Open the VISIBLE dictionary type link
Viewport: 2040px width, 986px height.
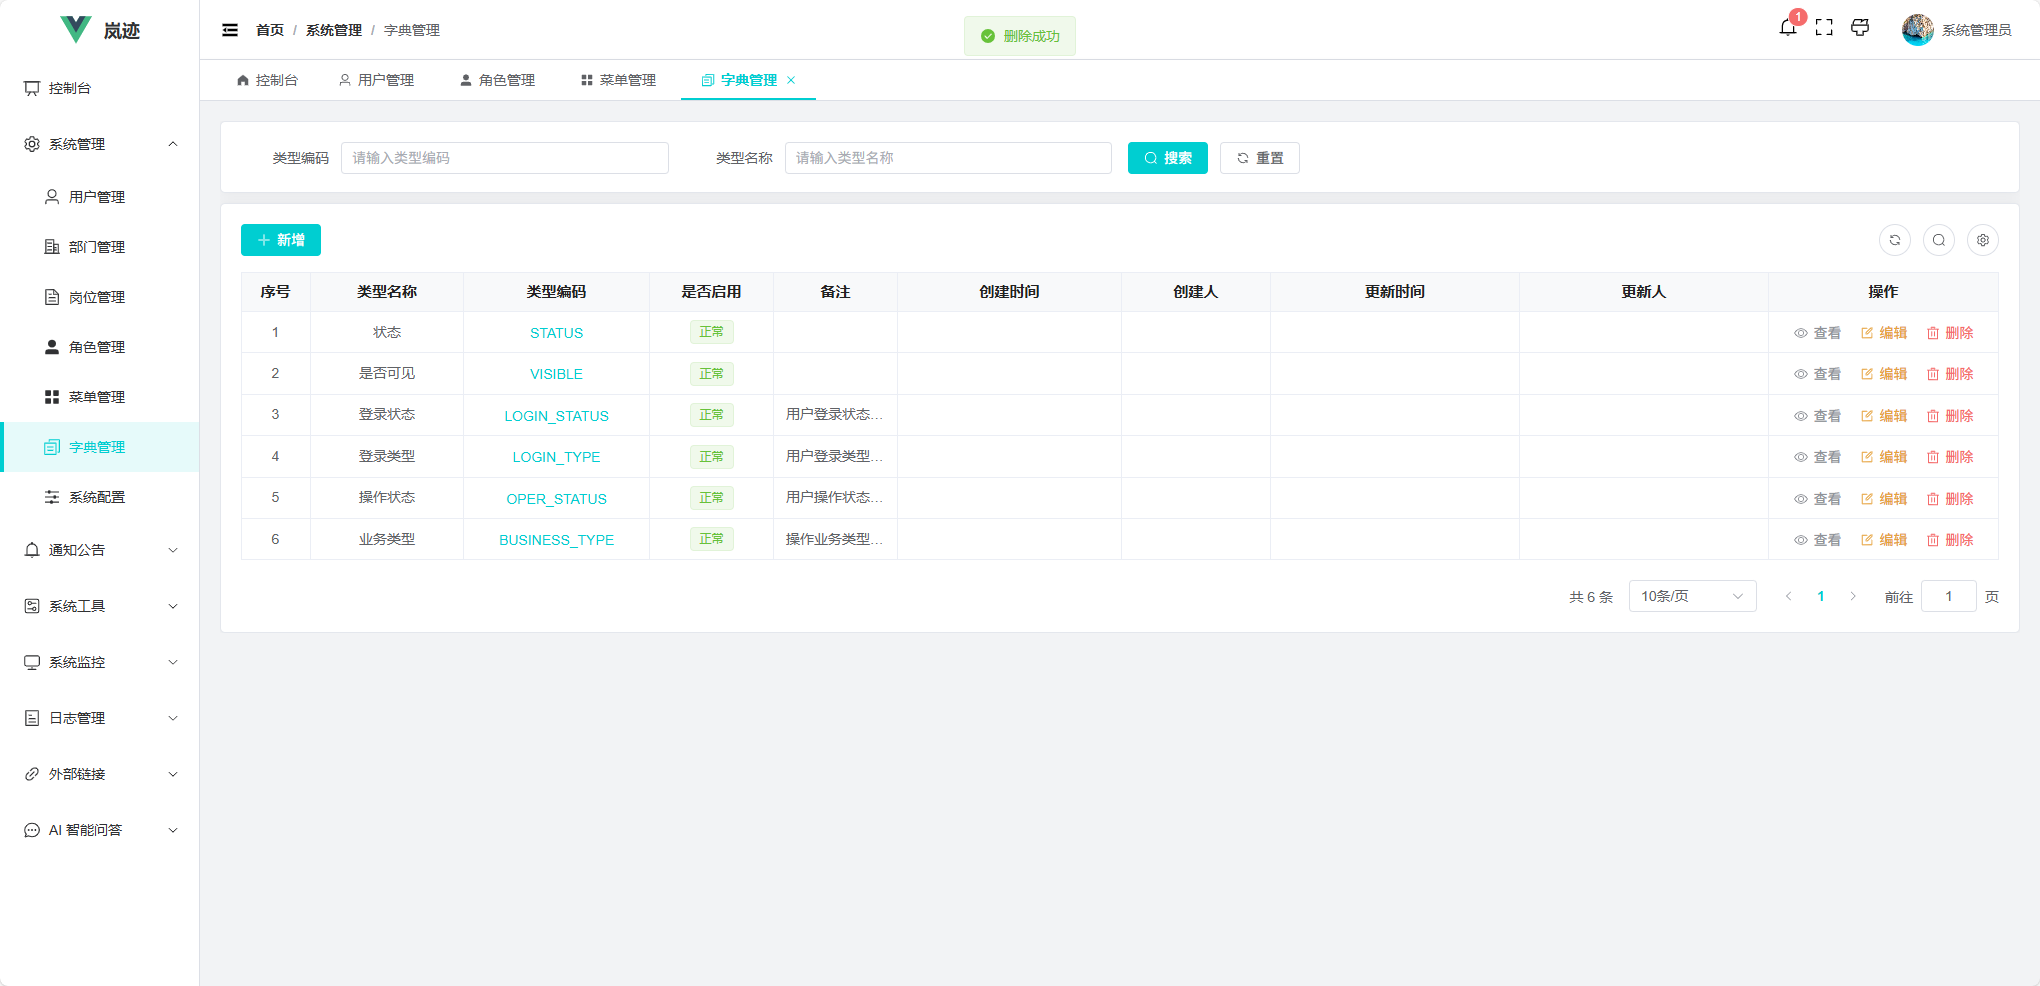556,373
